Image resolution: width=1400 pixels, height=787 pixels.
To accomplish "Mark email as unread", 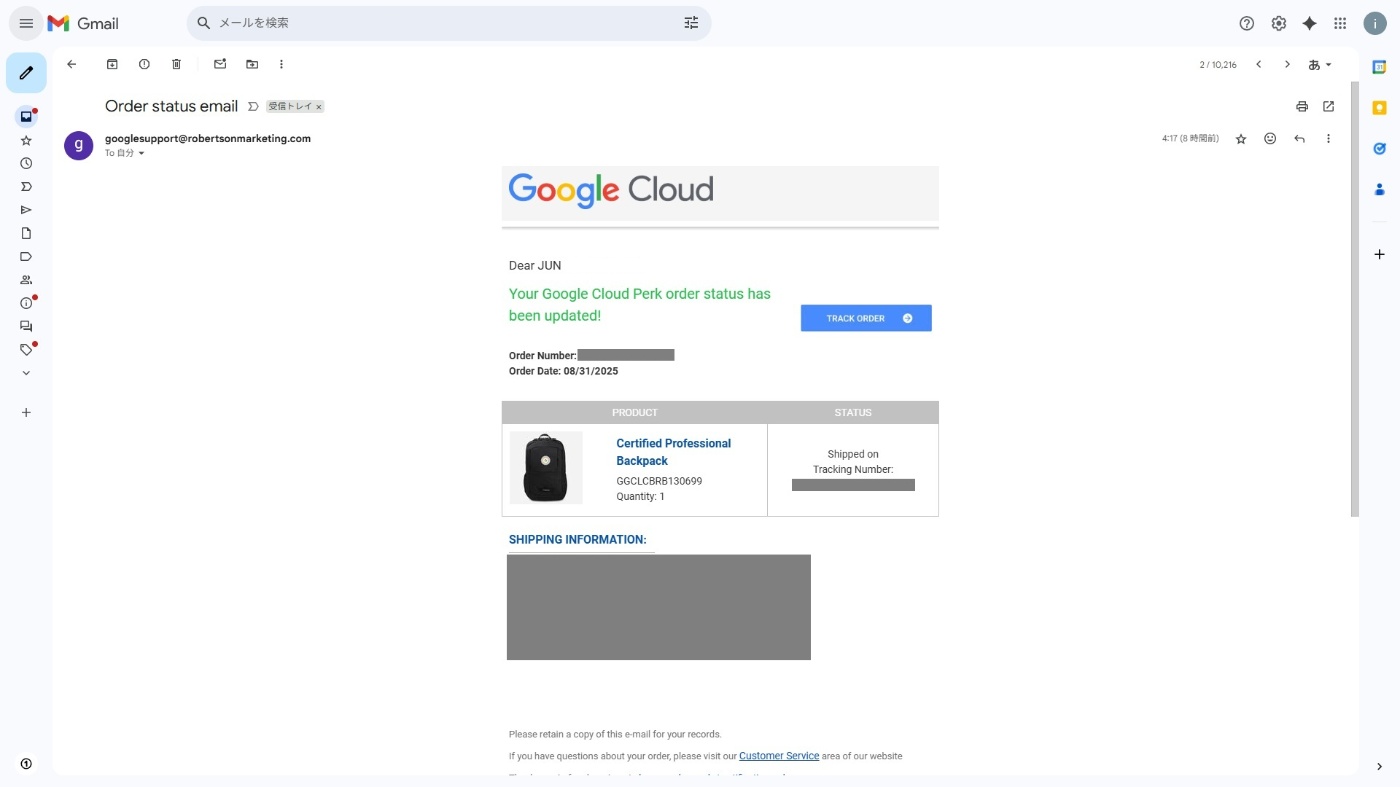I will click(x=220, y=64).
